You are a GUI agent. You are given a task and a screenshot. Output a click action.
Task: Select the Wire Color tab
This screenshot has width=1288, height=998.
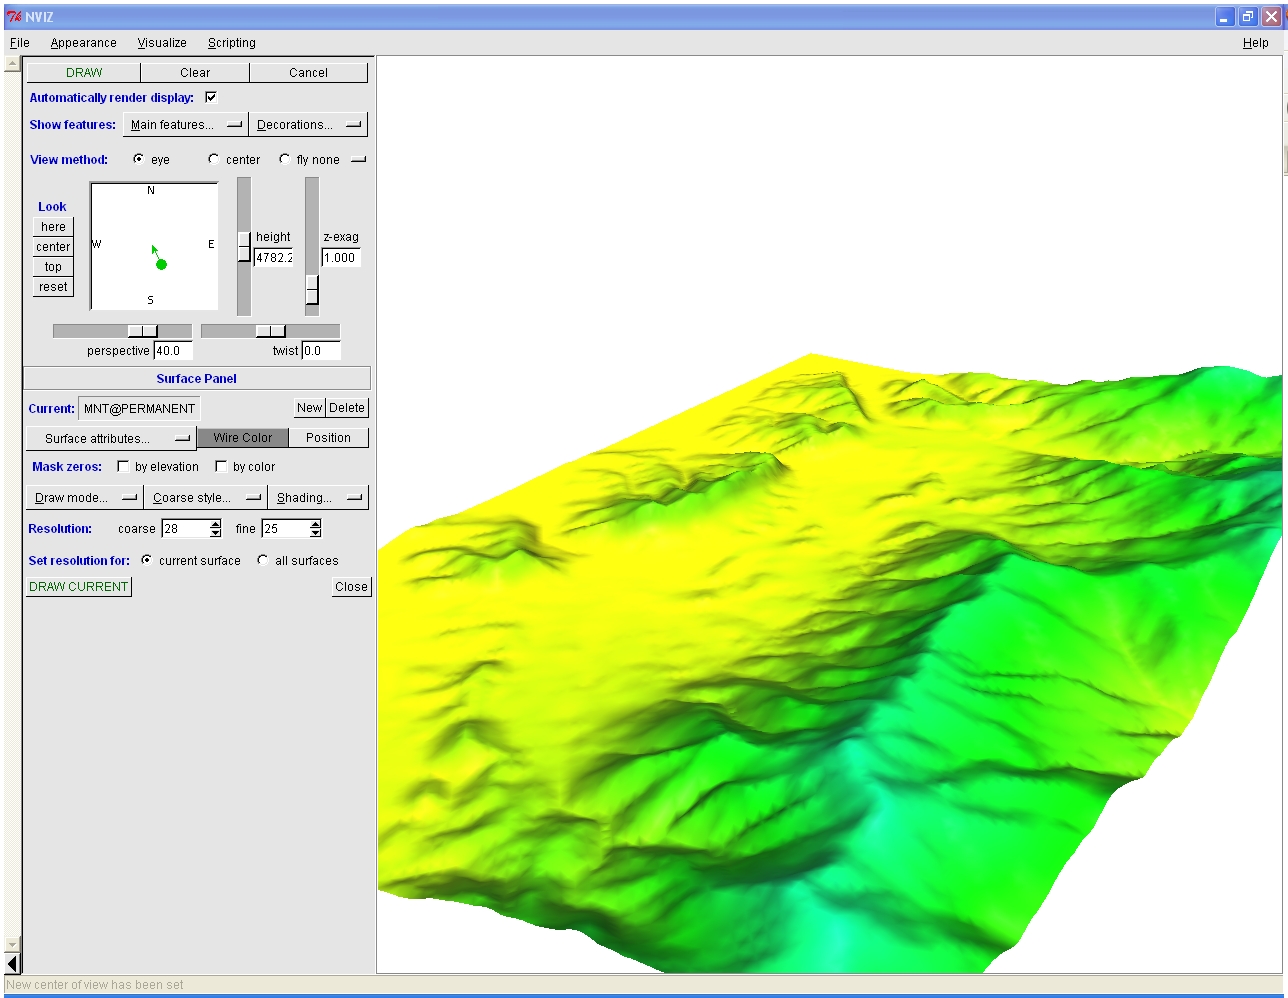pos(242,437)
